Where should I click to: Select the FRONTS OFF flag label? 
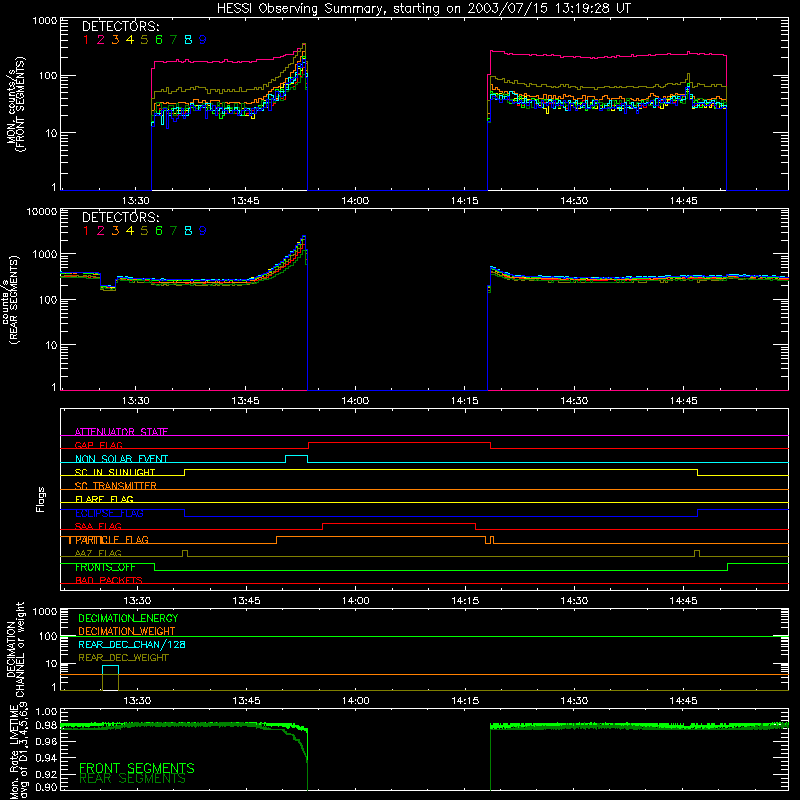105,567
